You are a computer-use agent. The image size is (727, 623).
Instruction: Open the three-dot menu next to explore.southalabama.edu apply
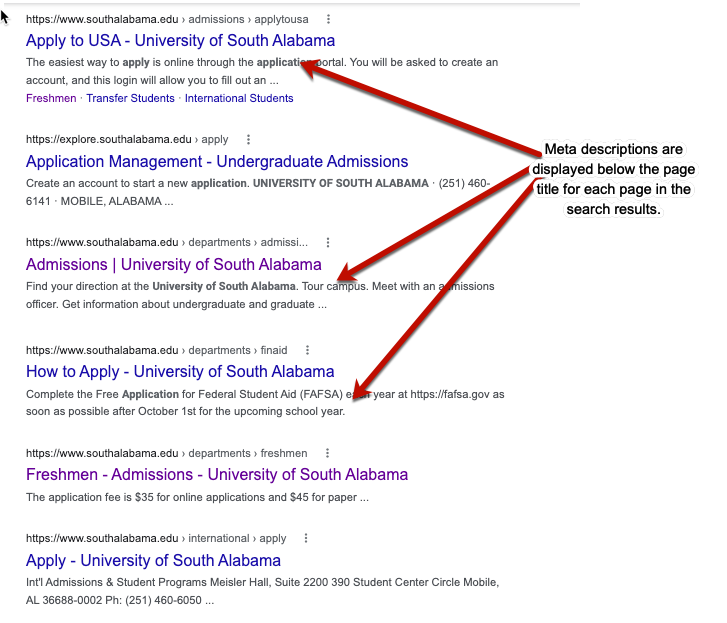(249, 140)
